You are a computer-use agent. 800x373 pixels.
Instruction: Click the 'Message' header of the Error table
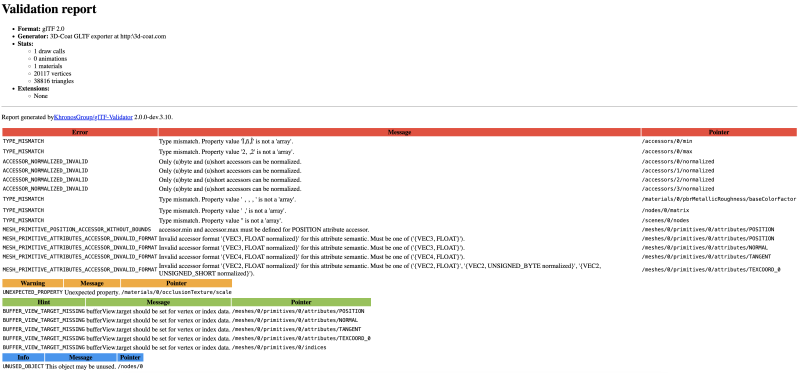pos(399,132)
